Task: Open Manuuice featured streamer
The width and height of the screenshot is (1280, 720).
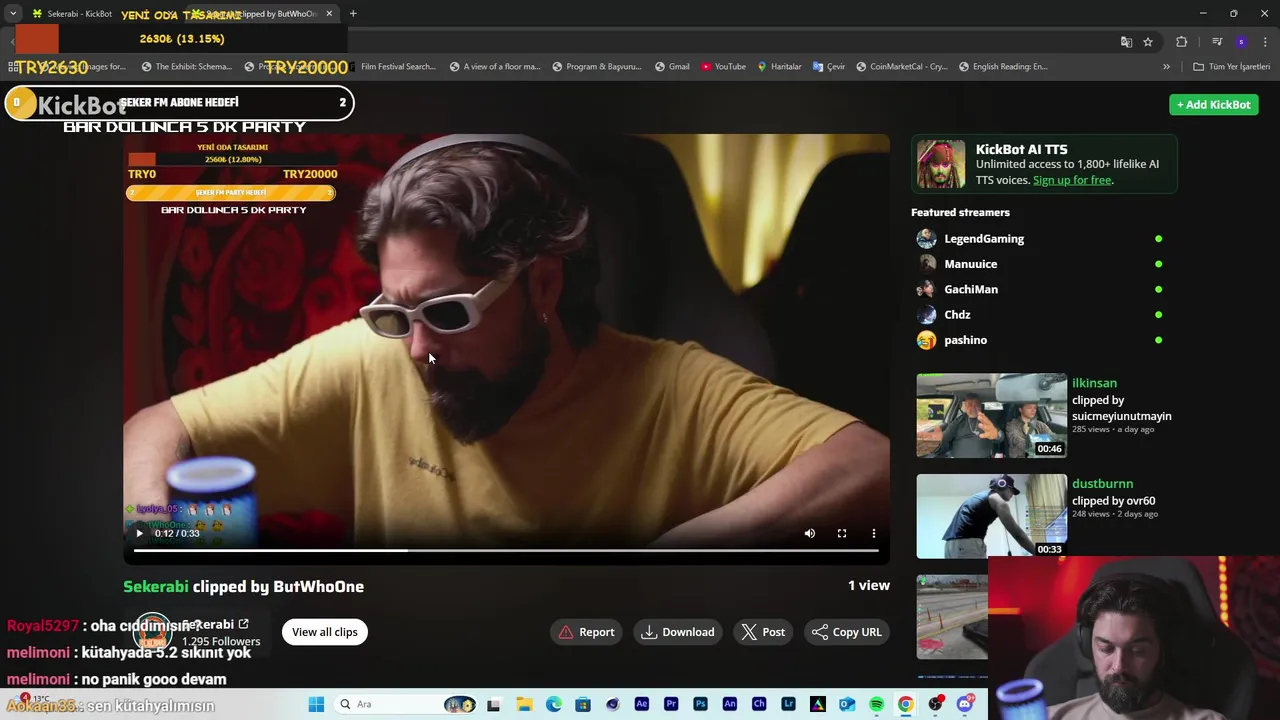Action: click(x=970, y=264)
